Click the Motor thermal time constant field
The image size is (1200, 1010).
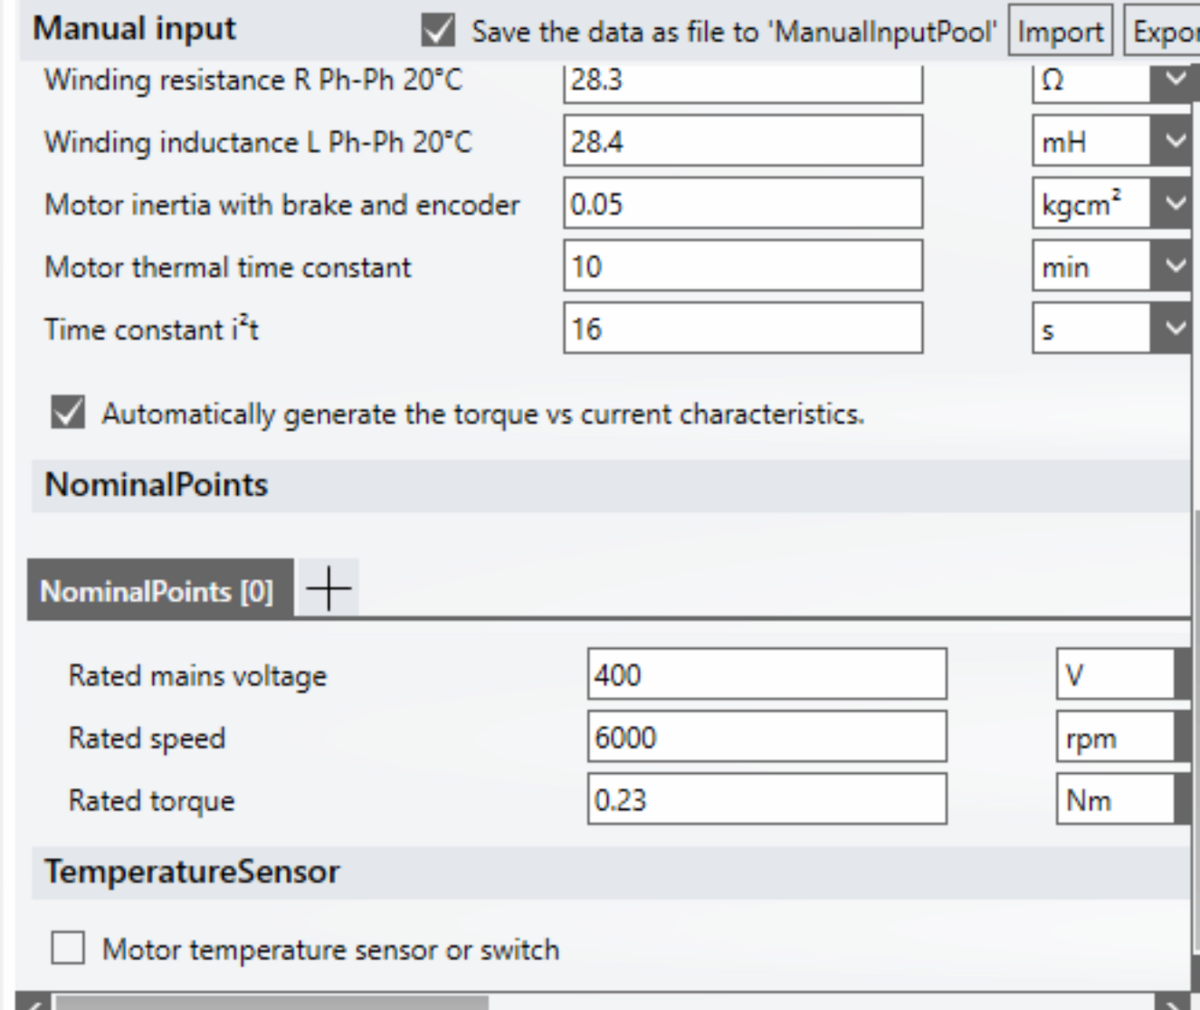[742, 267]
